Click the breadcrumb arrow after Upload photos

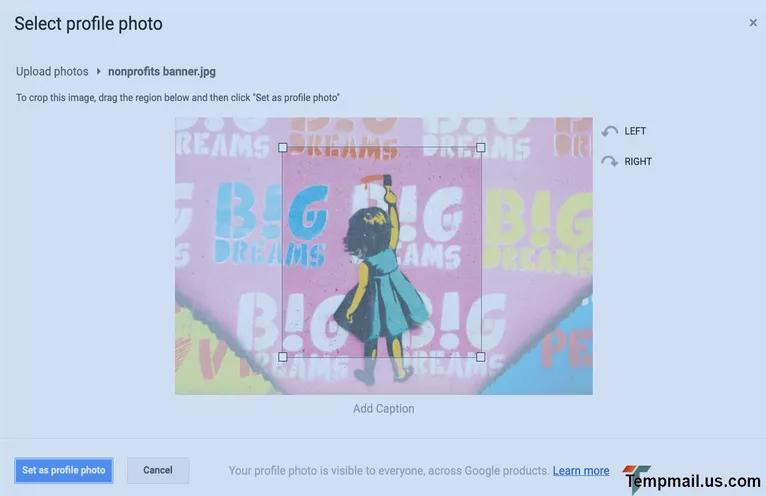[98, 71]
